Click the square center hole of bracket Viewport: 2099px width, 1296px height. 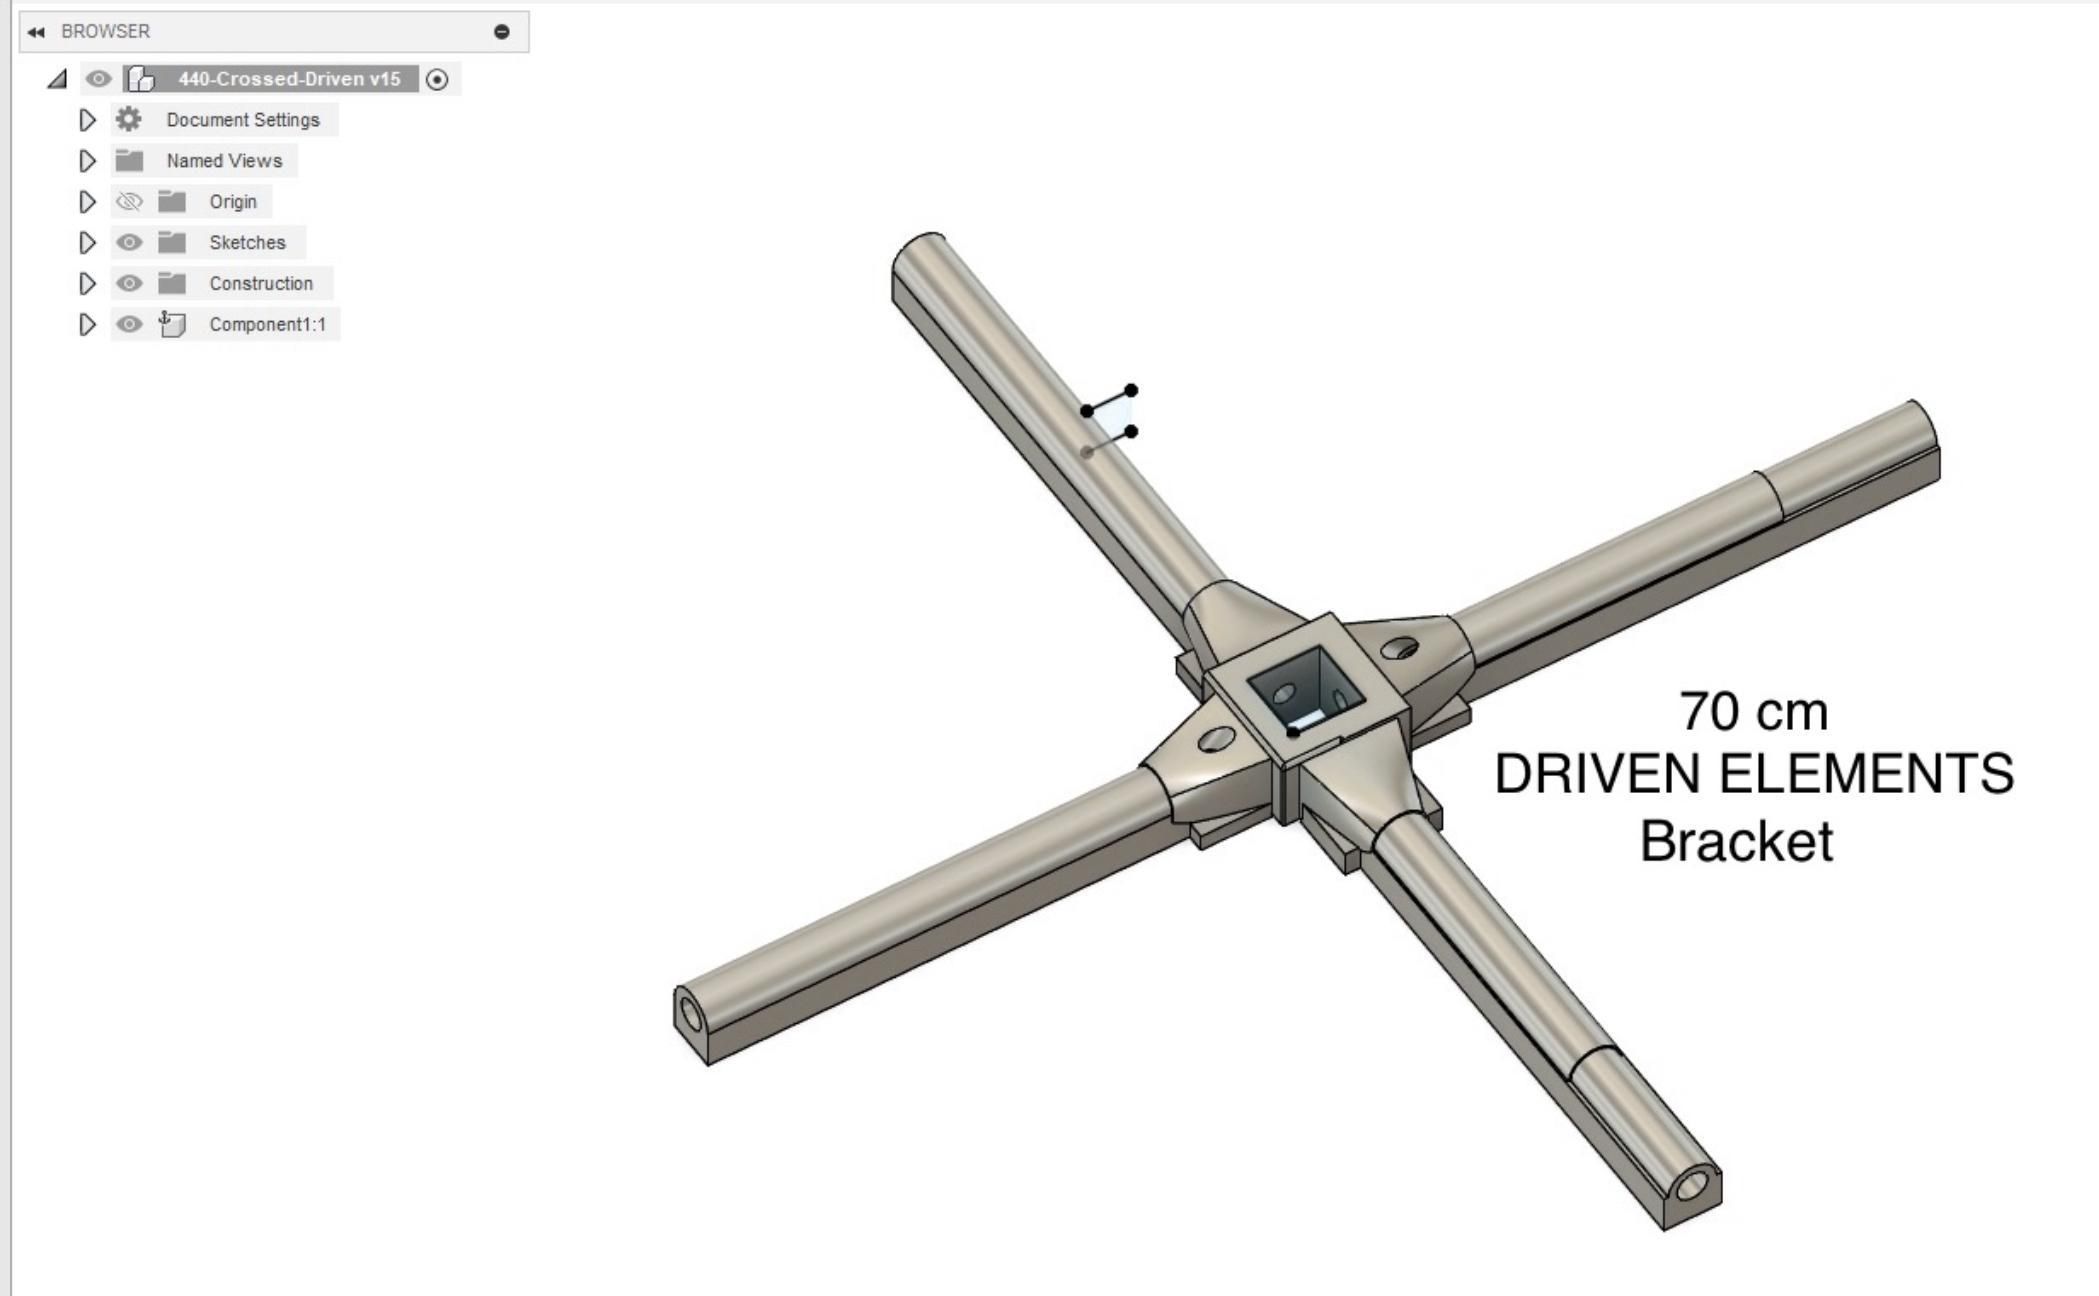click(1305, 688)
